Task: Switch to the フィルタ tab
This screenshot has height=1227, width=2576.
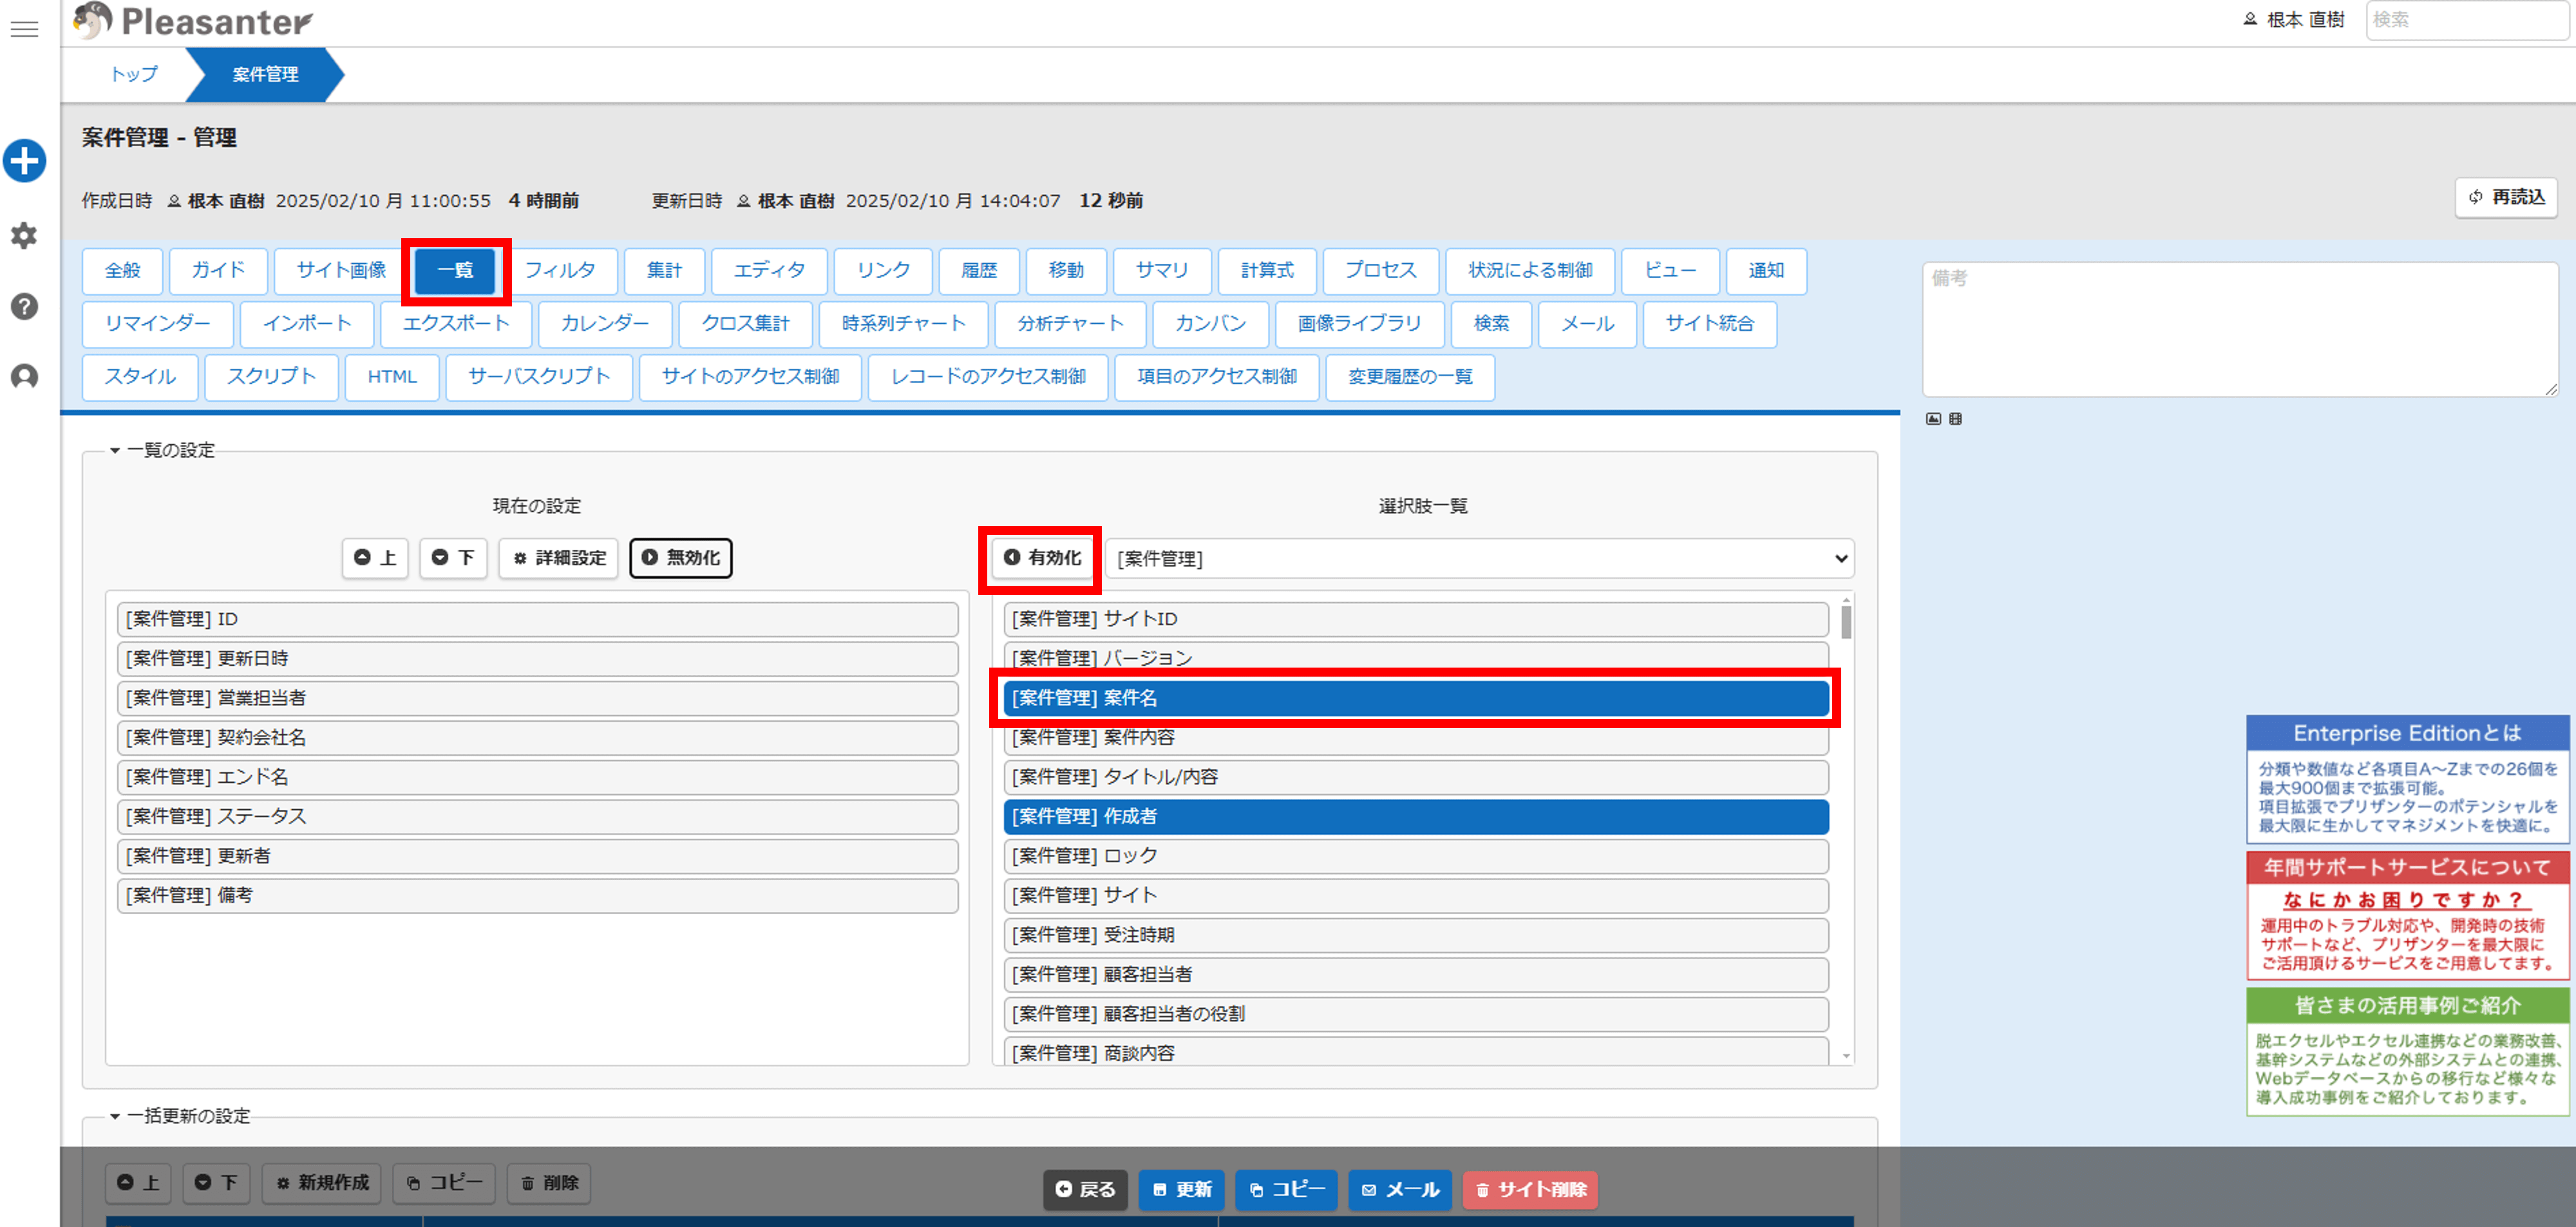Action: [x=560, y=271]
